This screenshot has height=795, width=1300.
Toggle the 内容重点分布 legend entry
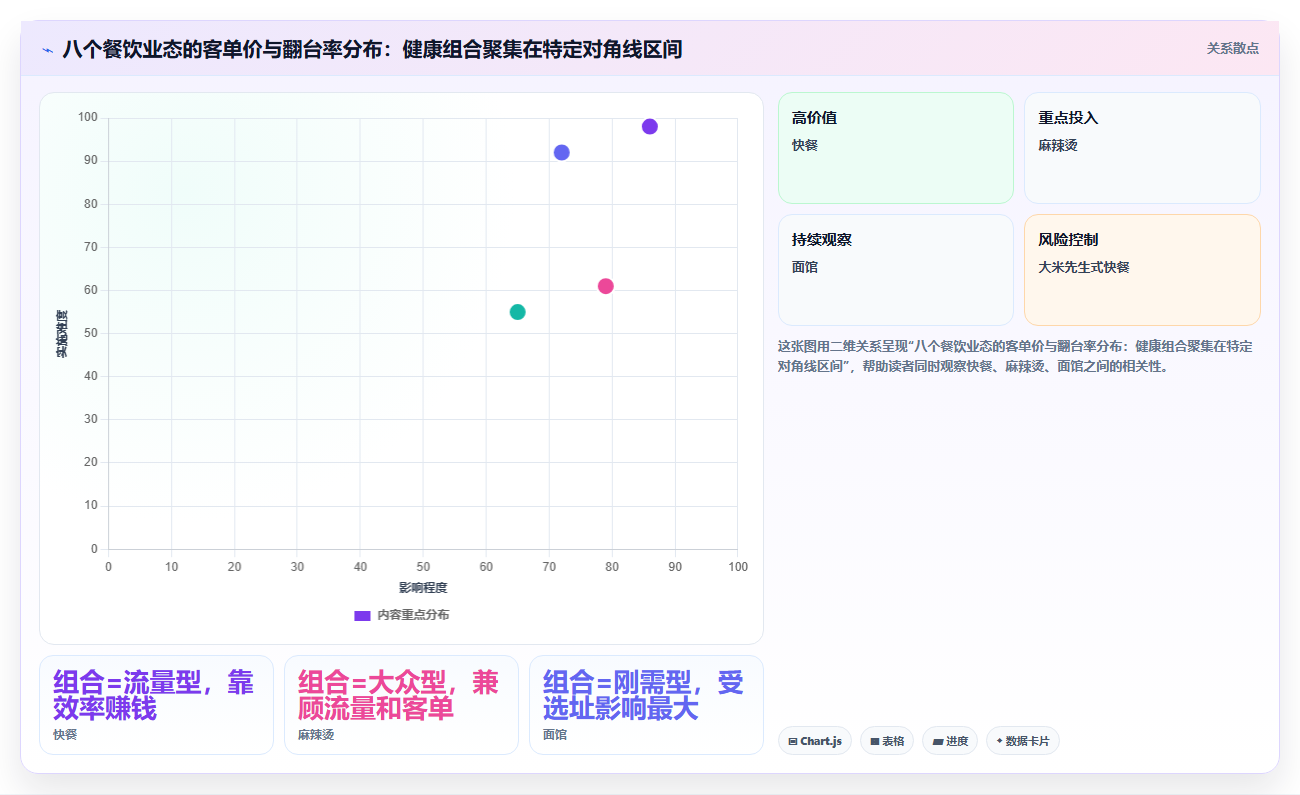tap(401, 615)
